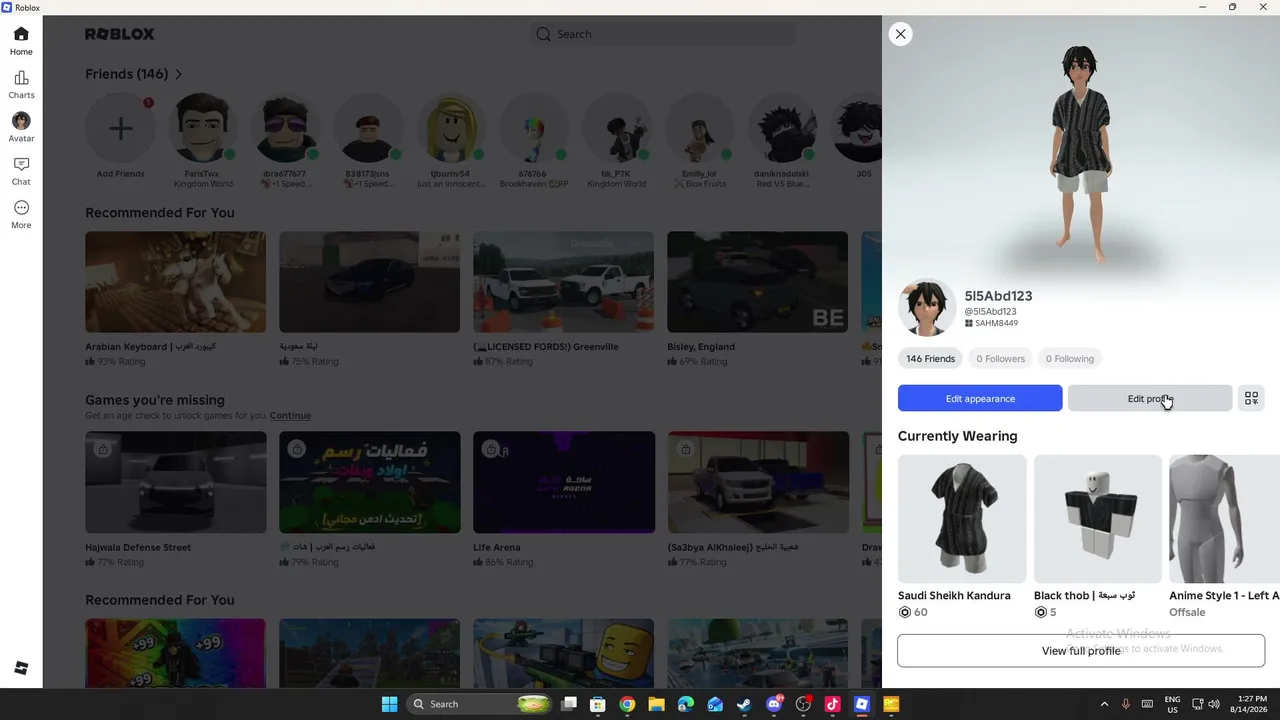This screenshot has width=1280, height=720.
Task: Show the 0 Following list
Action: coord(1070,359)
